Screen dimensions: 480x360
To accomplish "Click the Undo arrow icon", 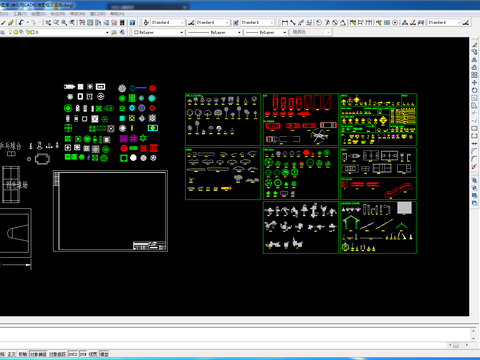I will (21, 22).
